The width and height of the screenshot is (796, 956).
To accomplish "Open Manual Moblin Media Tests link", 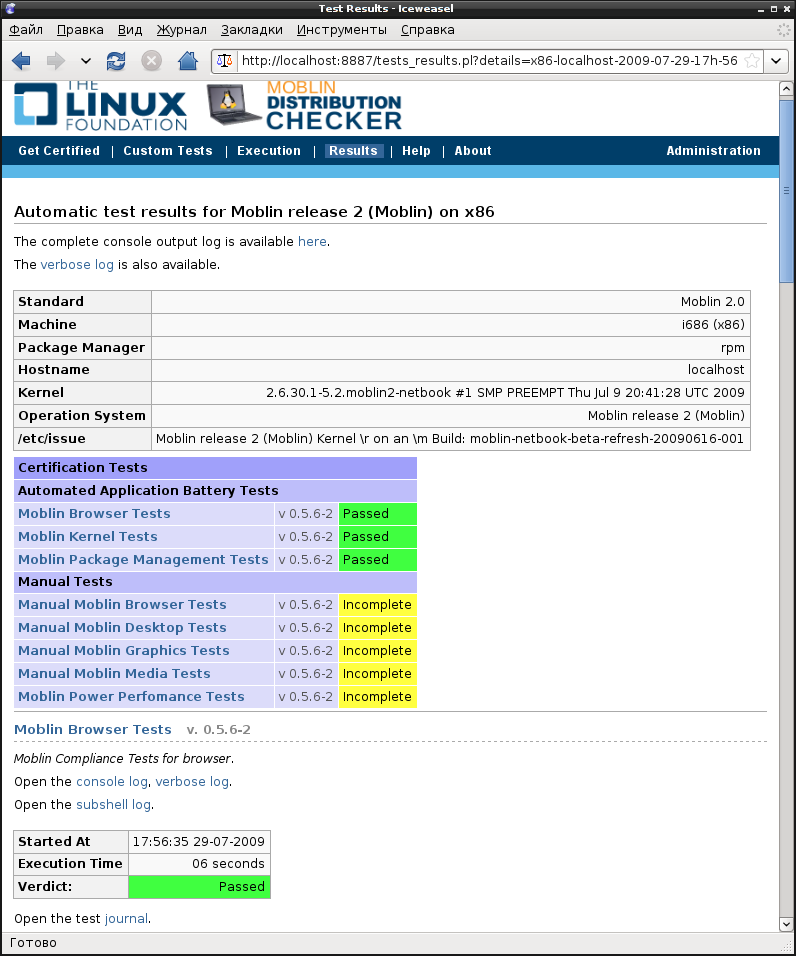I will [x=114, y=673].
